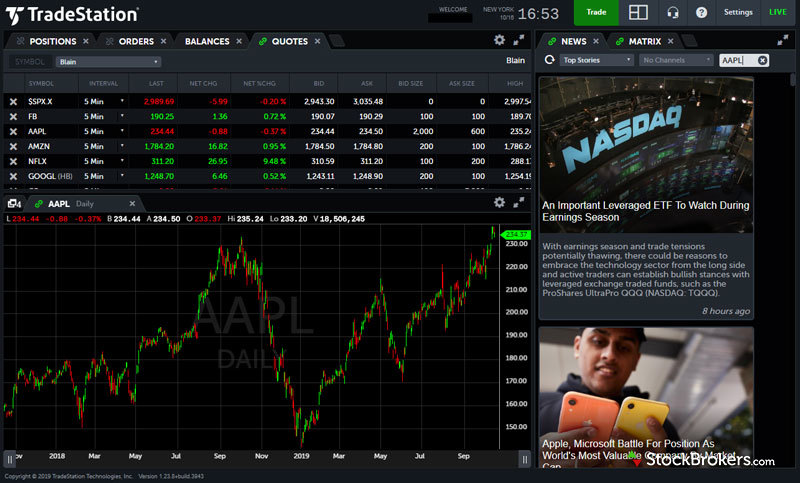Viewport: 800px width, 483px height.
Task: Close the Balances tab
Action: pos(239,41)
